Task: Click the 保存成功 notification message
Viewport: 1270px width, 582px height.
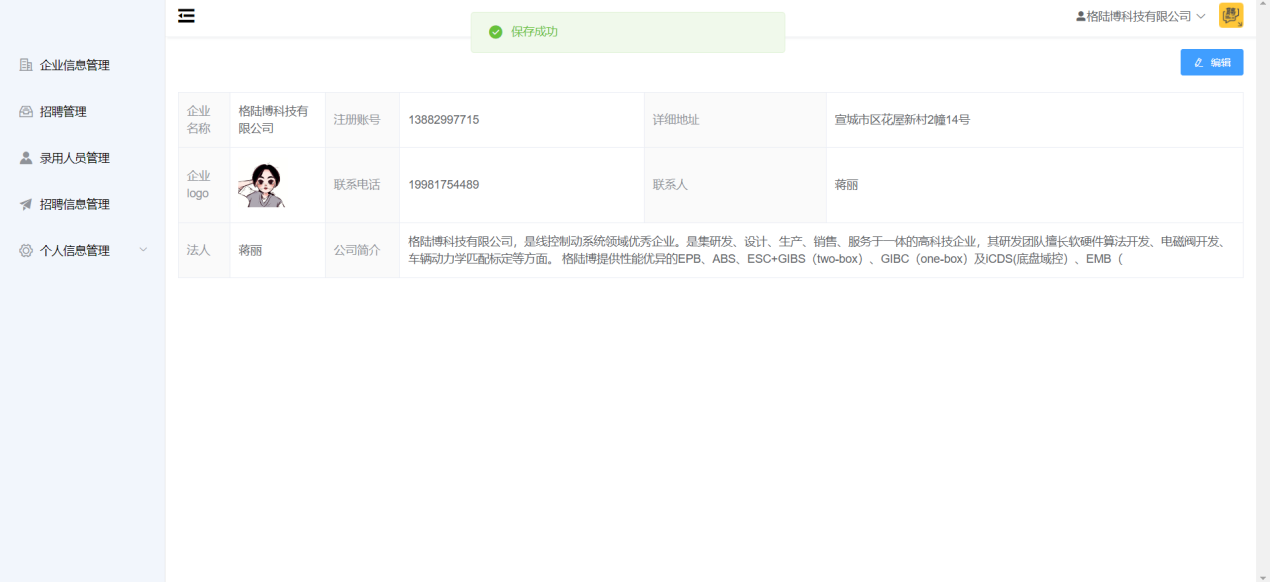Action: tap(628, 32)
